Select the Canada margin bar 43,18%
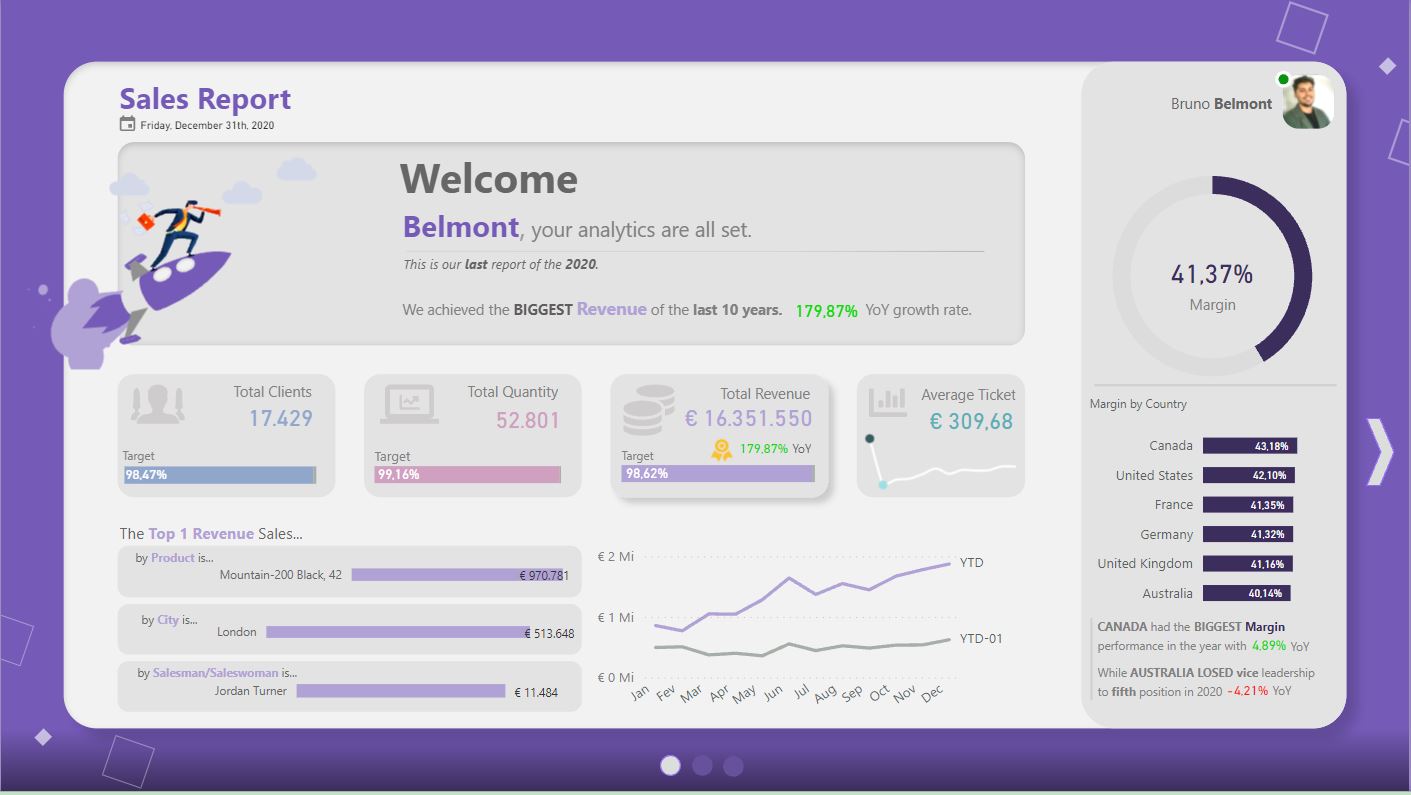 (x=1250, y=446)
